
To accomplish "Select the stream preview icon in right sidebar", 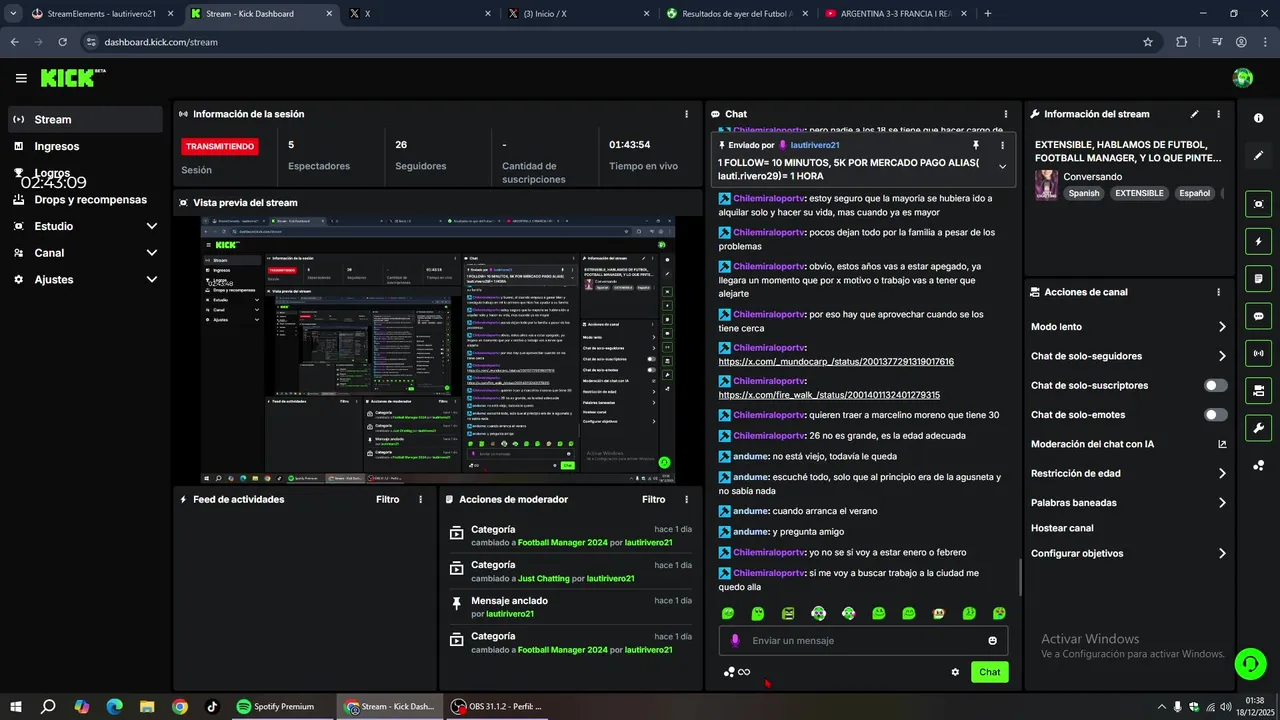I will 1258,204.
